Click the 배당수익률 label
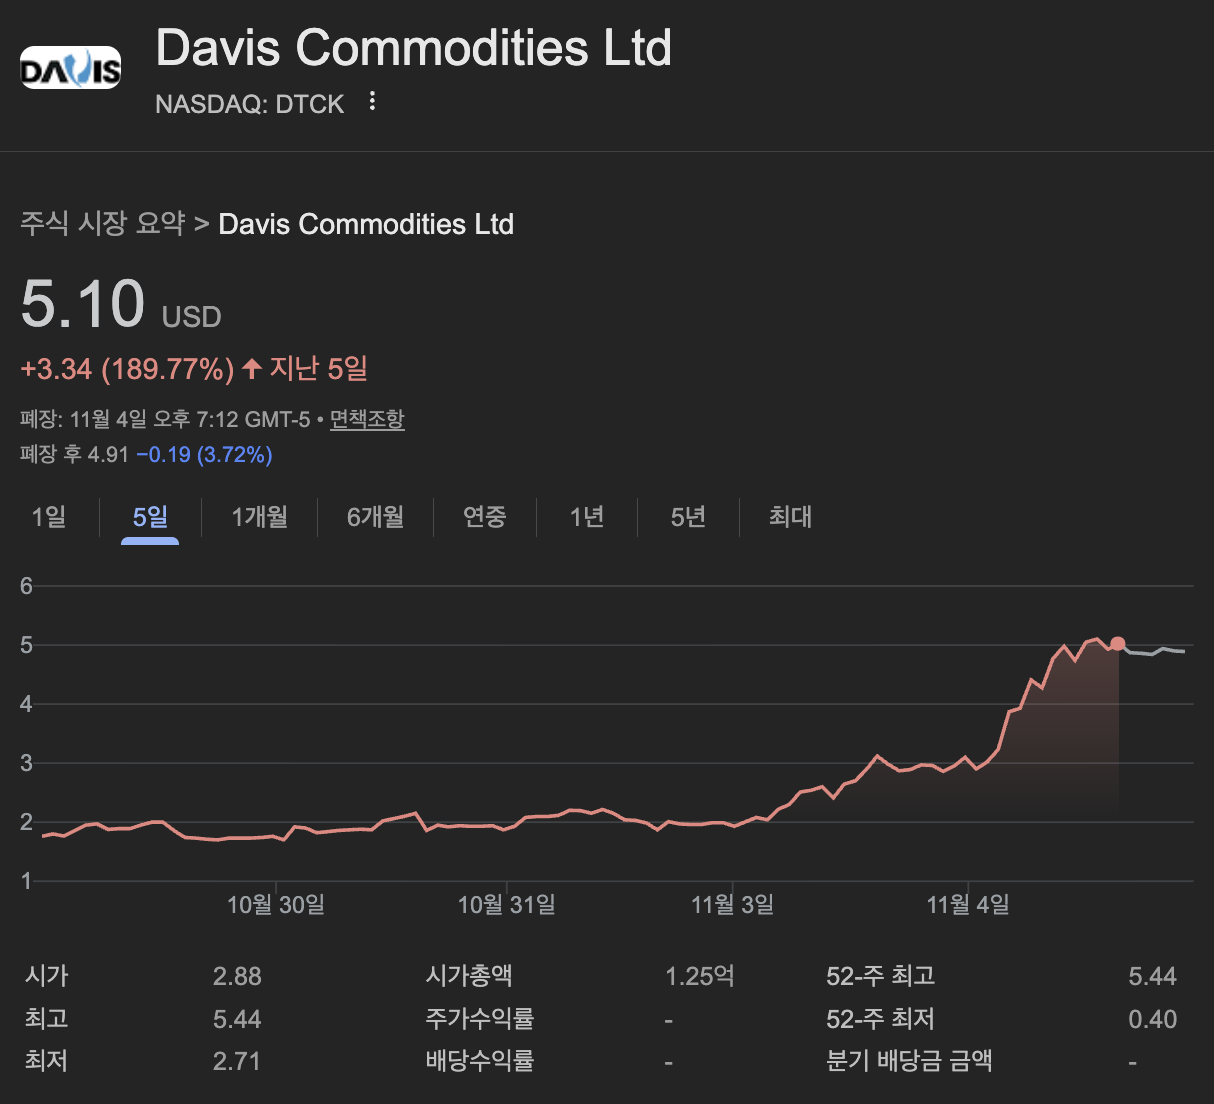1214x1104 pixels. pos(480,1061)
